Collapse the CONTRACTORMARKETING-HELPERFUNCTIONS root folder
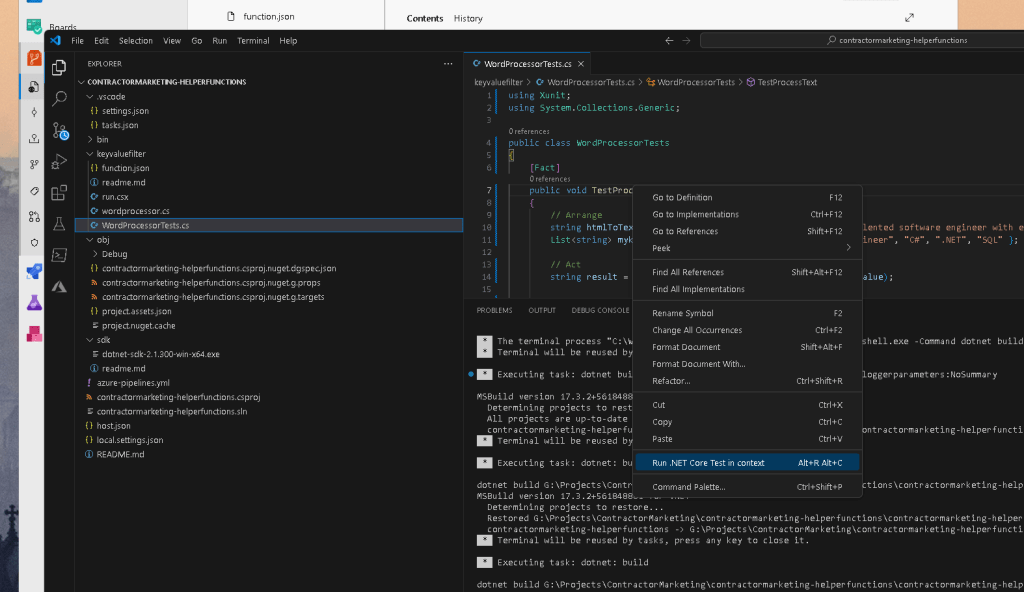The height and width of the screenshot is (592, 1024). click(x=82, y=82)
